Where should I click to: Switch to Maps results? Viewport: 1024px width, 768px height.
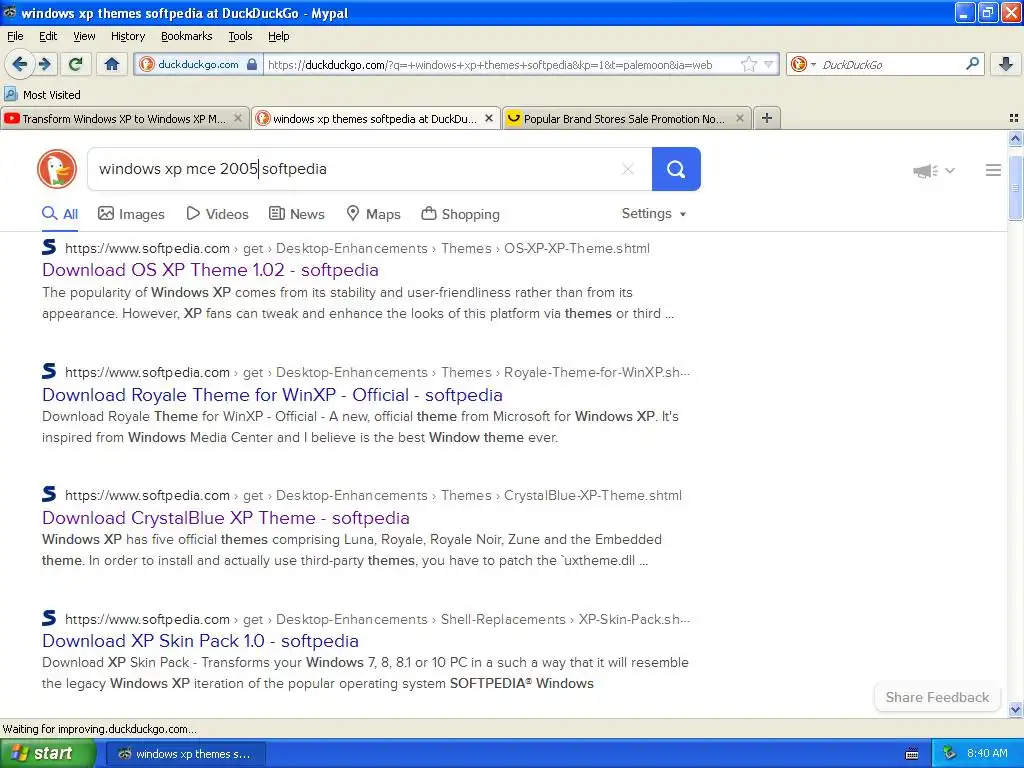374,214
